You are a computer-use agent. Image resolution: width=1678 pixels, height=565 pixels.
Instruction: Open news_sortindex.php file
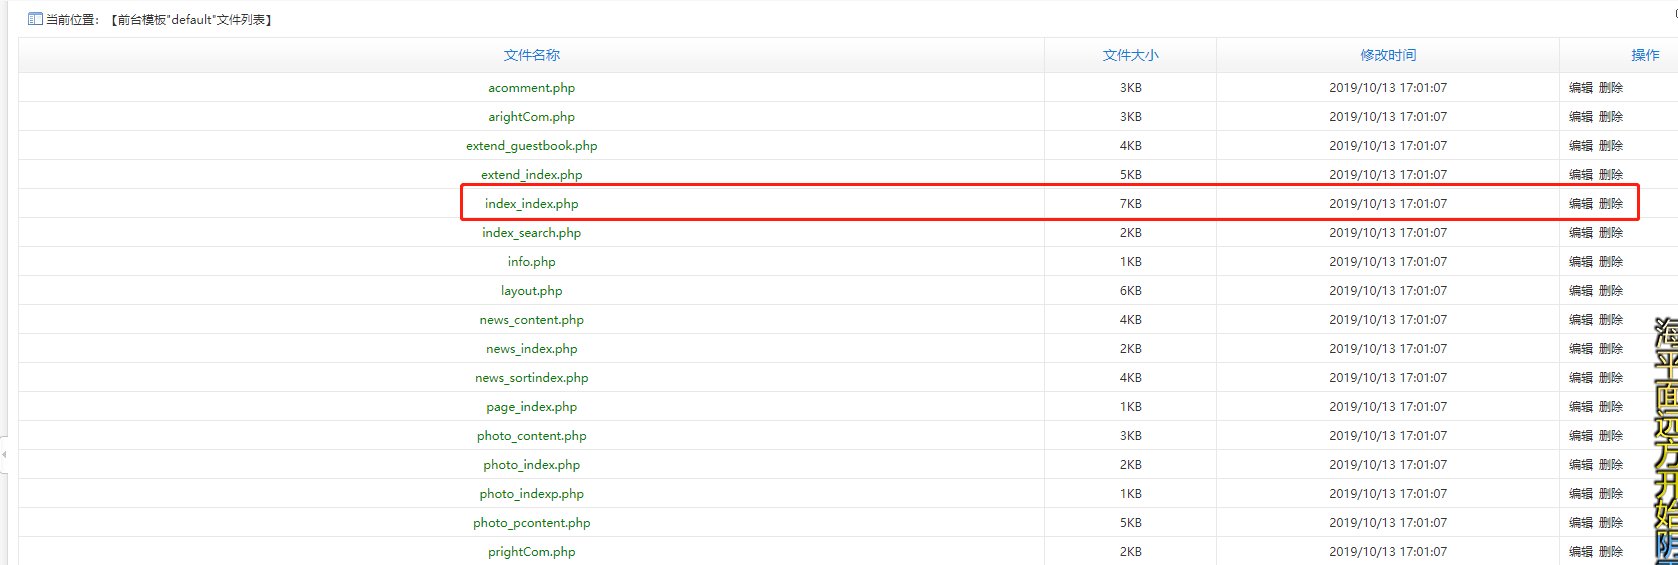click(x=531, y=378)
